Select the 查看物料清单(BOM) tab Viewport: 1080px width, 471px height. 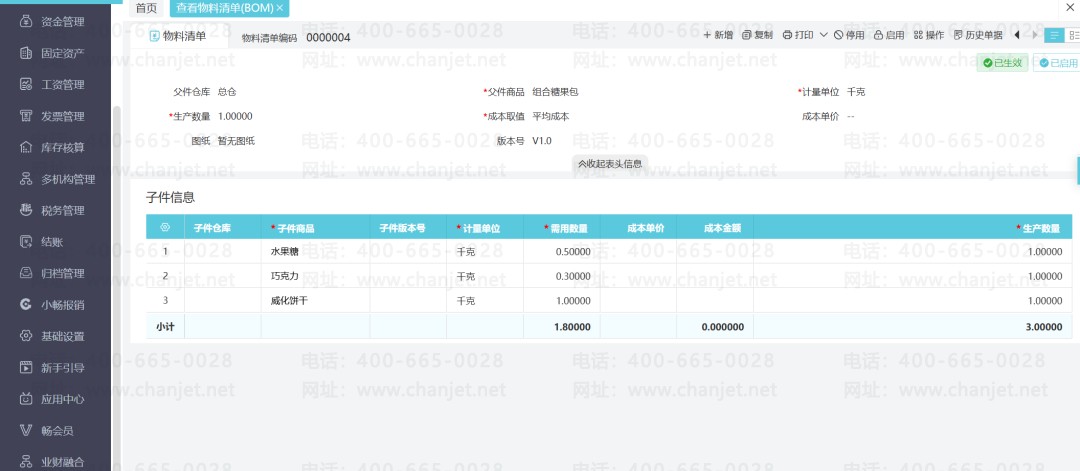(x=225, y=8)
